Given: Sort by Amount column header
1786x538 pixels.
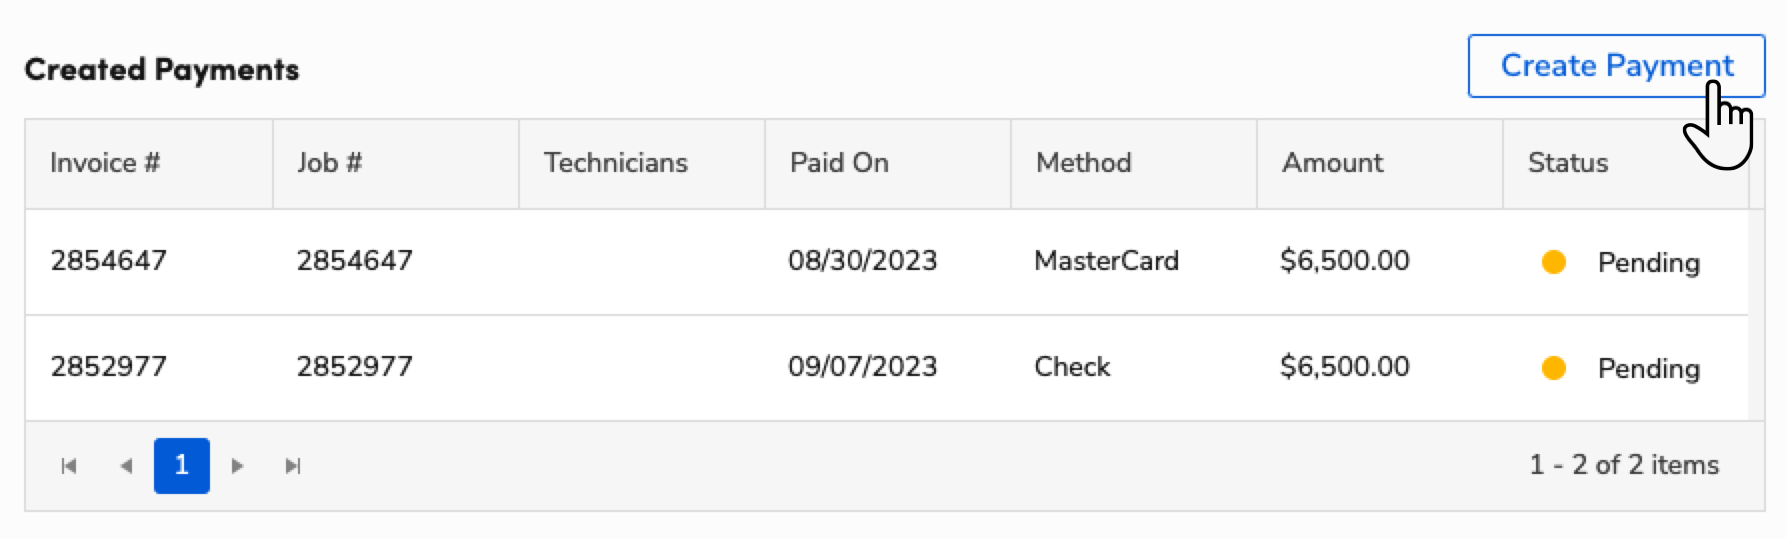Looking at the screenshot, I should (x=1332, y=163).
